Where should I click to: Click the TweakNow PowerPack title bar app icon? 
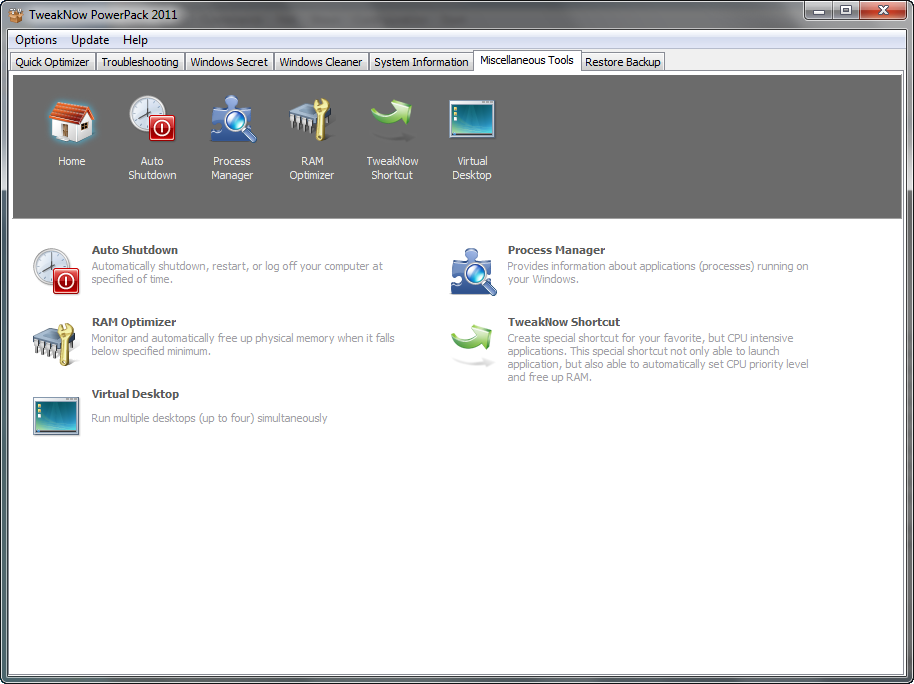[x=16, y=15]
